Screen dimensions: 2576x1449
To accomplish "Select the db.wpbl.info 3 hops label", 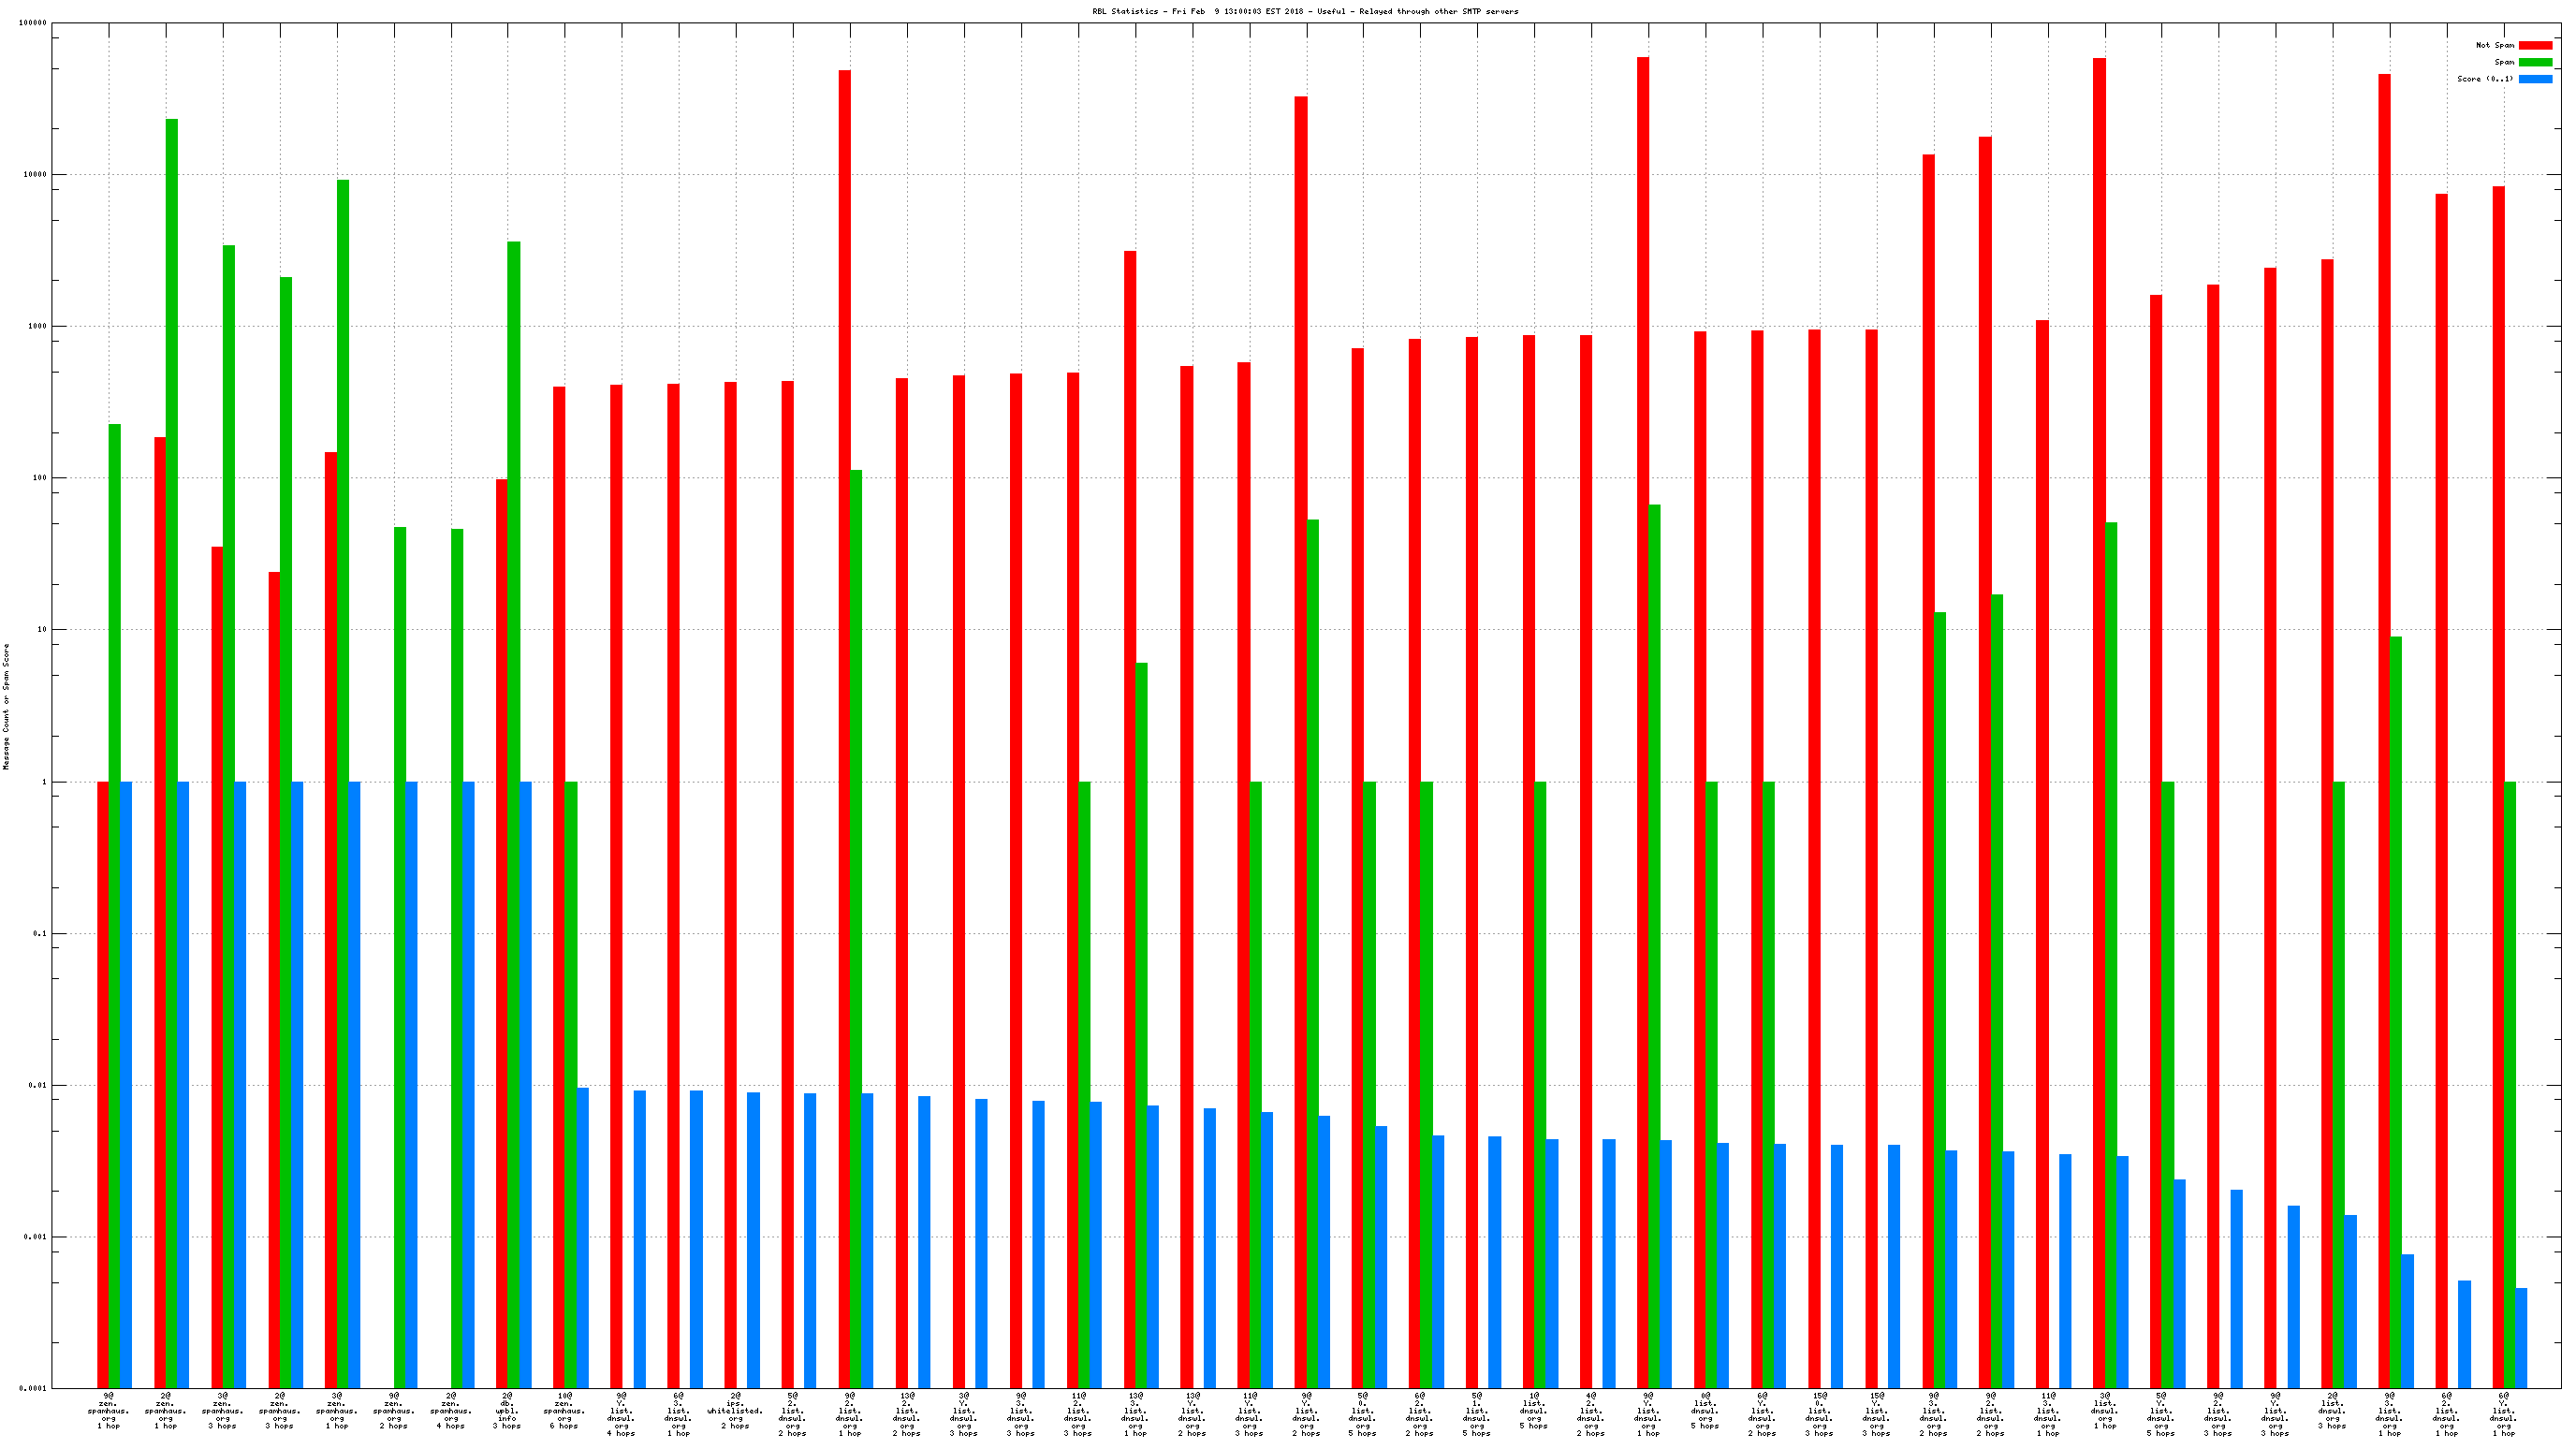I will 507,1410.
